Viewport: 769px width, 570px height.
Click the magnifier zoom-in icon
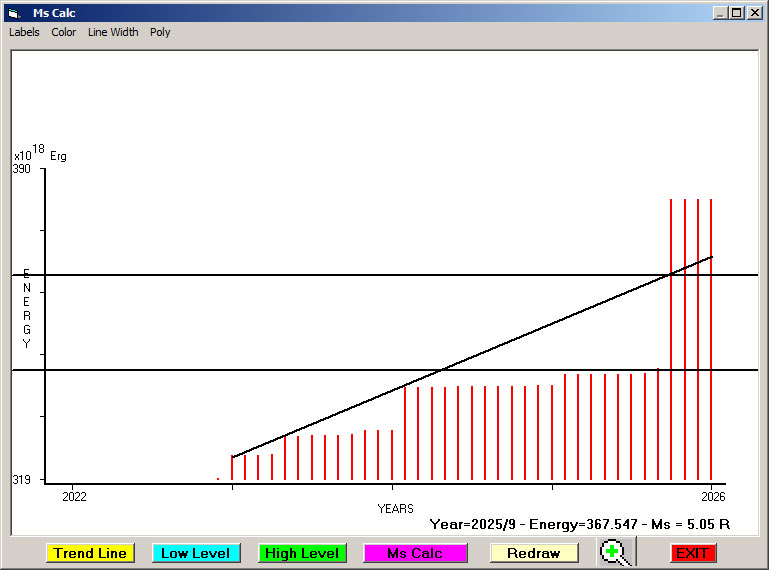tap(616, 552)
